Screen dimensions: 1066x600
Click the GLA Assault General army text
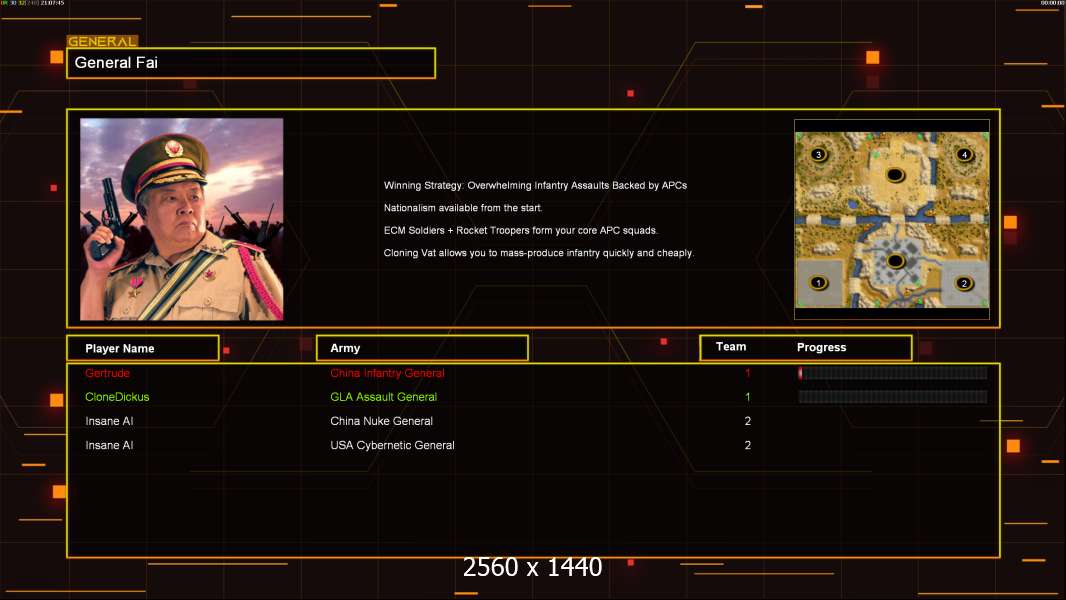[383, 397]
